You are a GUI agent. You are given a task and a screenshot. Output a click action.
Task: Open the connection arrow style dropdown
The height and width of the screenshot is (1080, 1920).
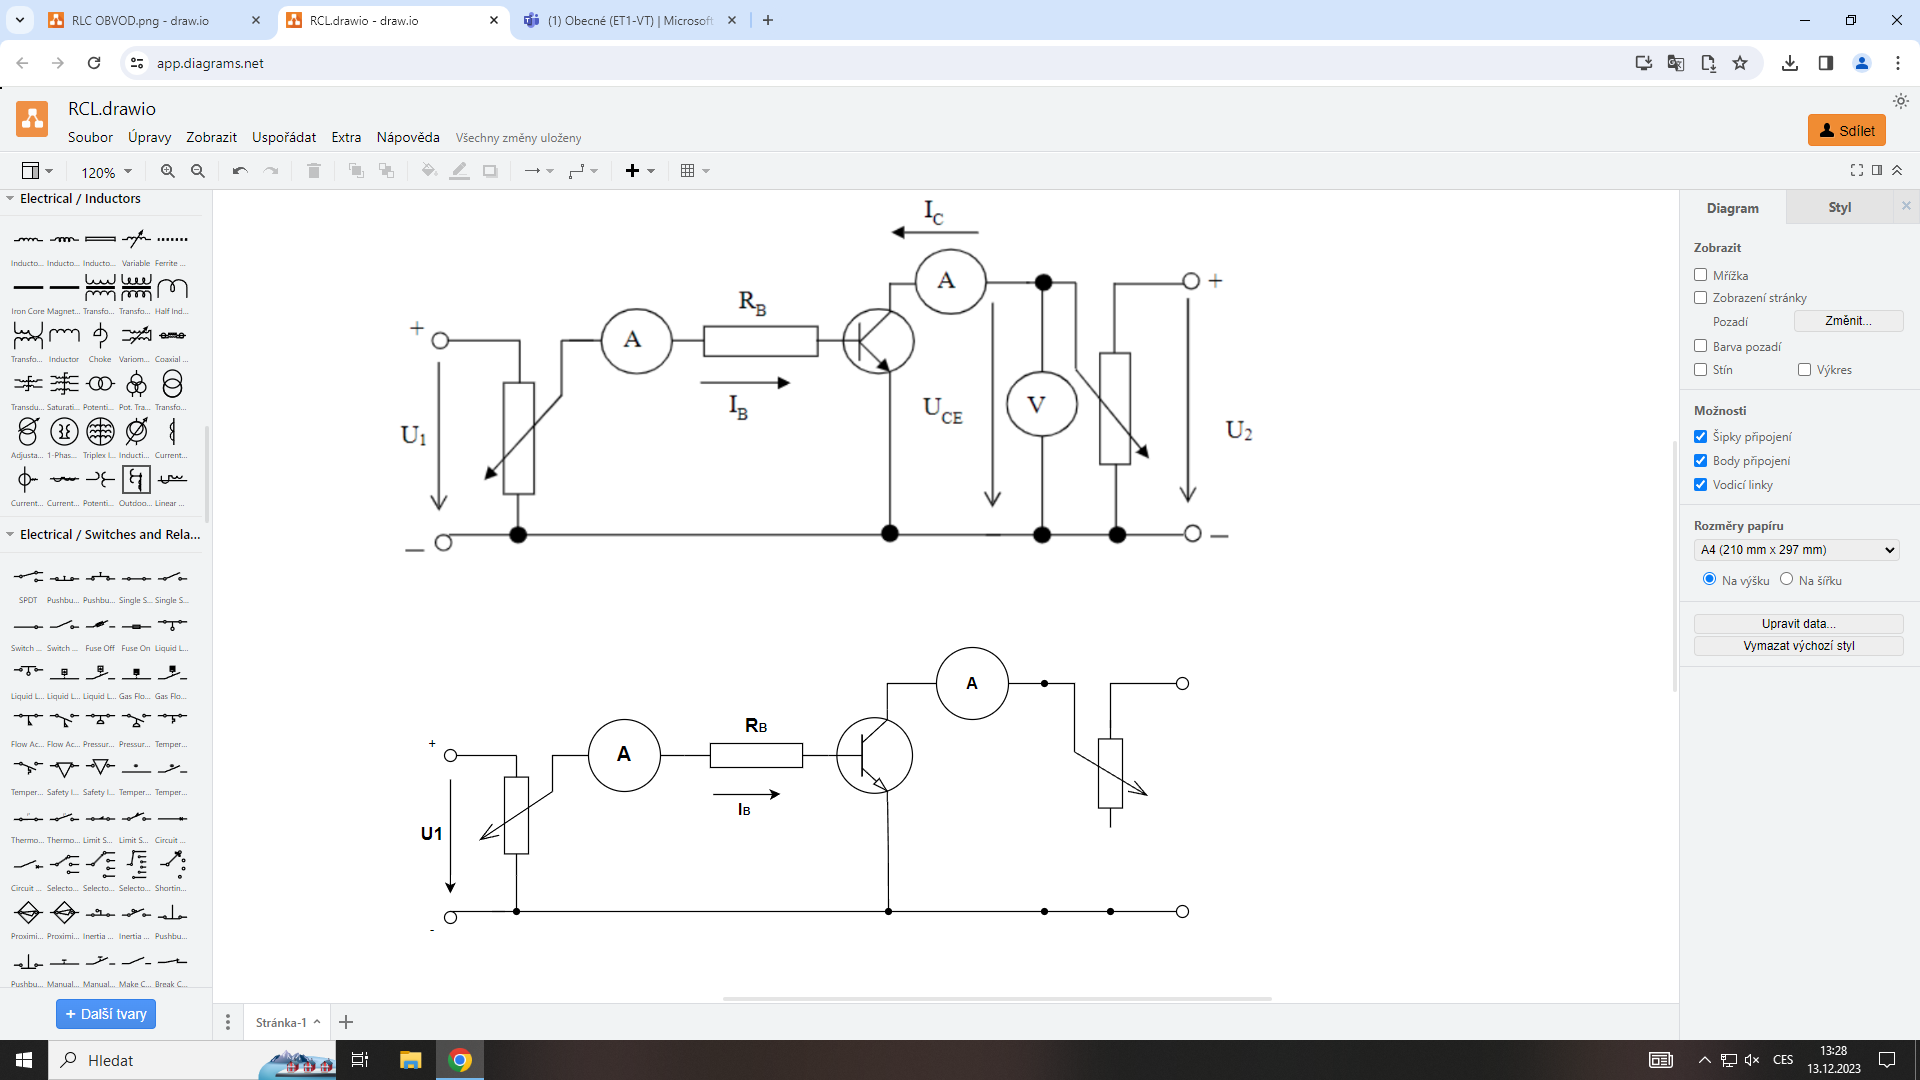tap(539, 171)
